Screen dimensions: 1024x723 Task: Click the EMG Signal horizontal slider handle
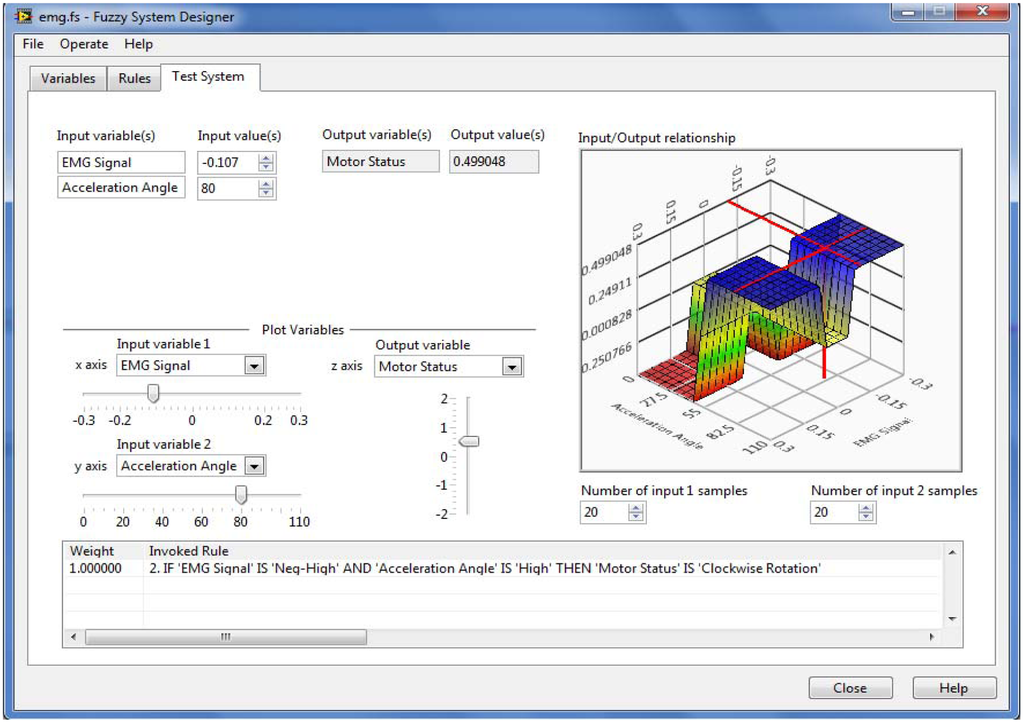153,394
